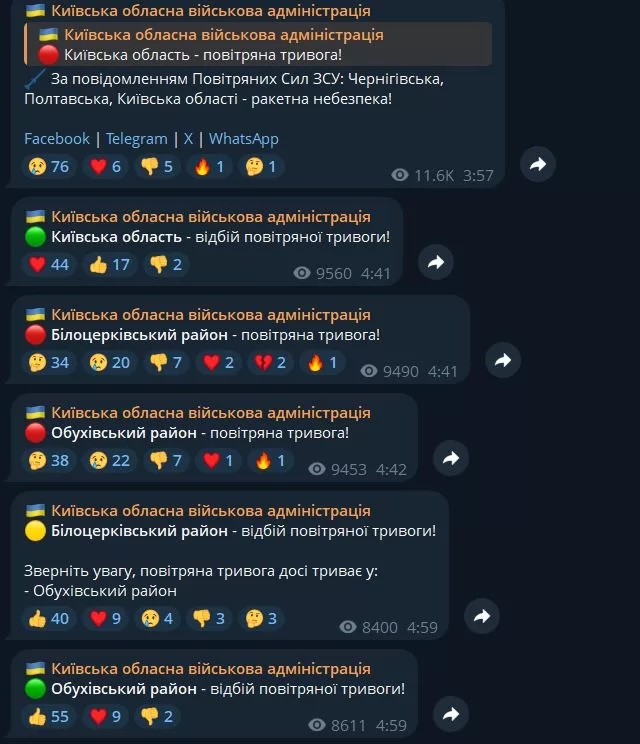
Task: Open the X link in first message
Action: pyautogui.click(x=188, y=139)
